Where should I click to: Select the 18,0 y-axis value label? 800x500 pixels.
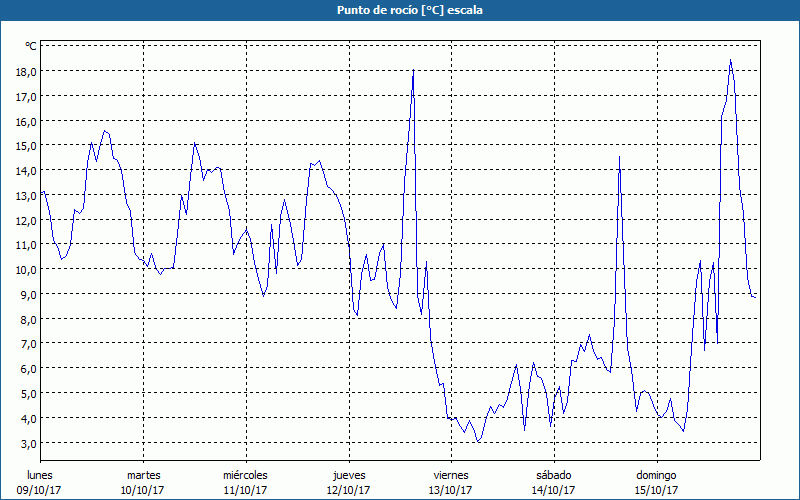25,72
